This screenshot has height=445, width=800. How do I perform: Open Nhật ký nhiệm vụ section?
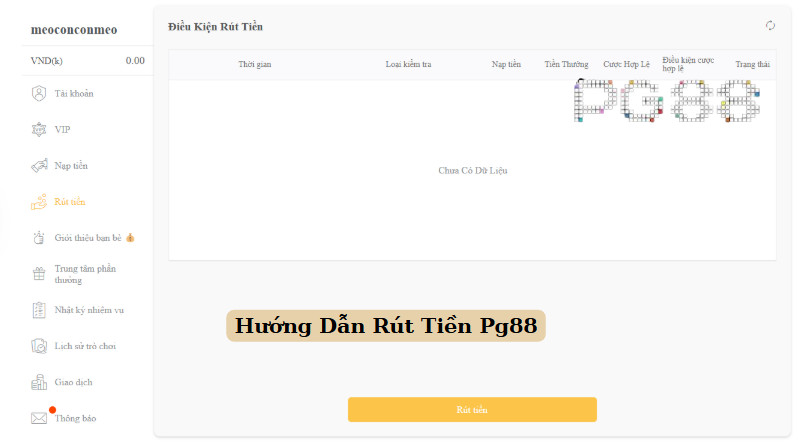pos(87,310)
